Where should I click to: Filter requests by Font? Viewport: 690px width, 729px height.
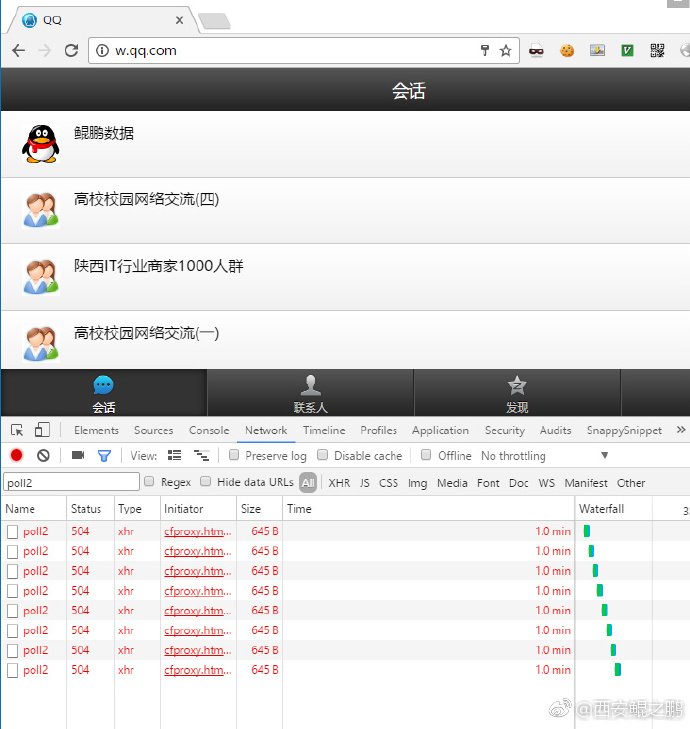click(488, 483)
